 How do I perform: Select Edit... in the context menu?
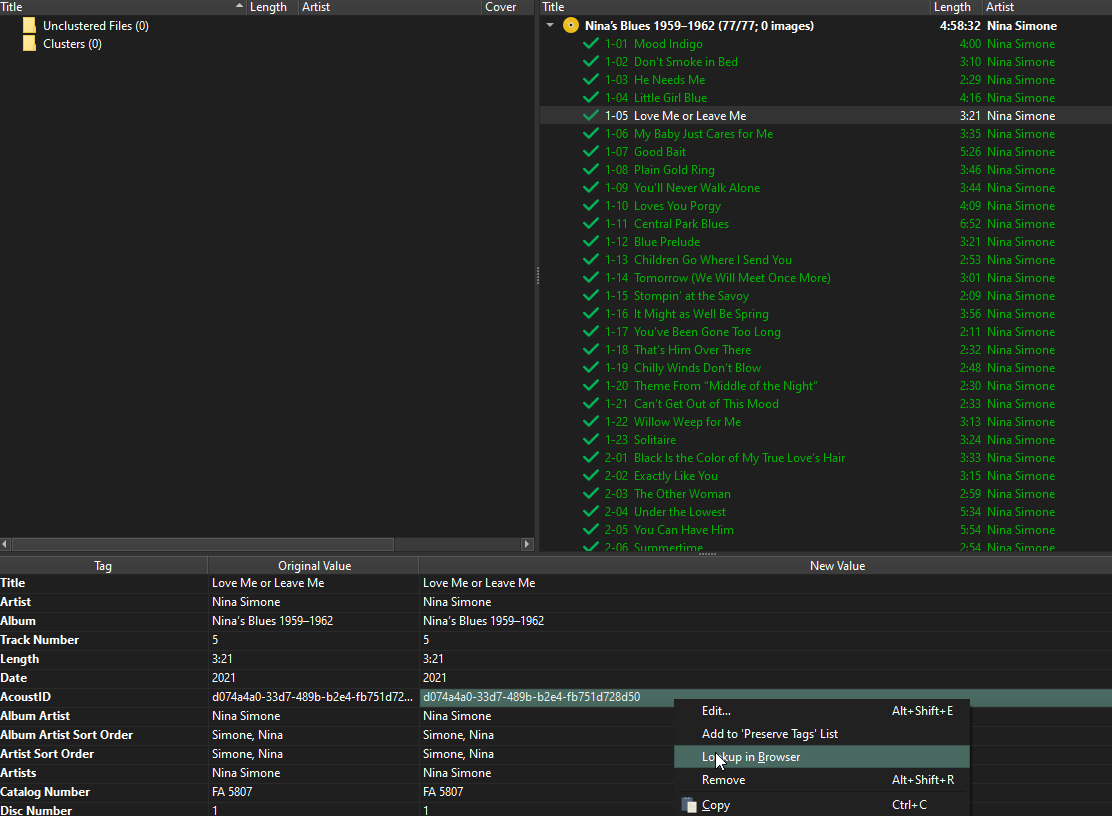(716, 711)
